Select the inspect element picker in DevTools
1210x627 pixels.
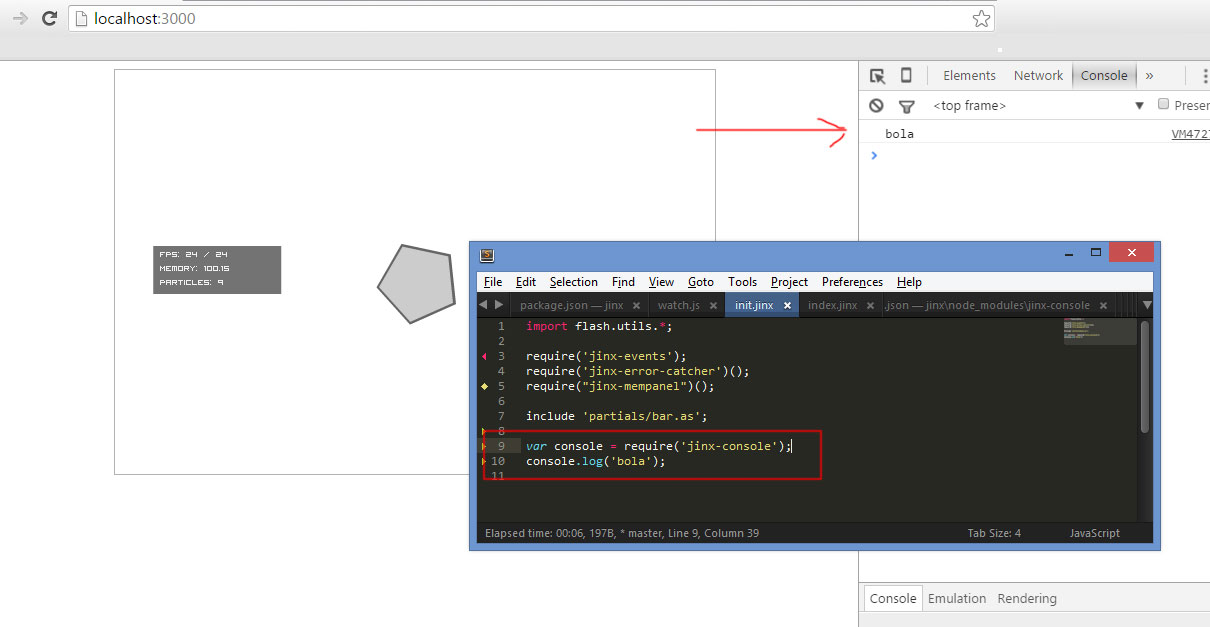tap(877, 75)
